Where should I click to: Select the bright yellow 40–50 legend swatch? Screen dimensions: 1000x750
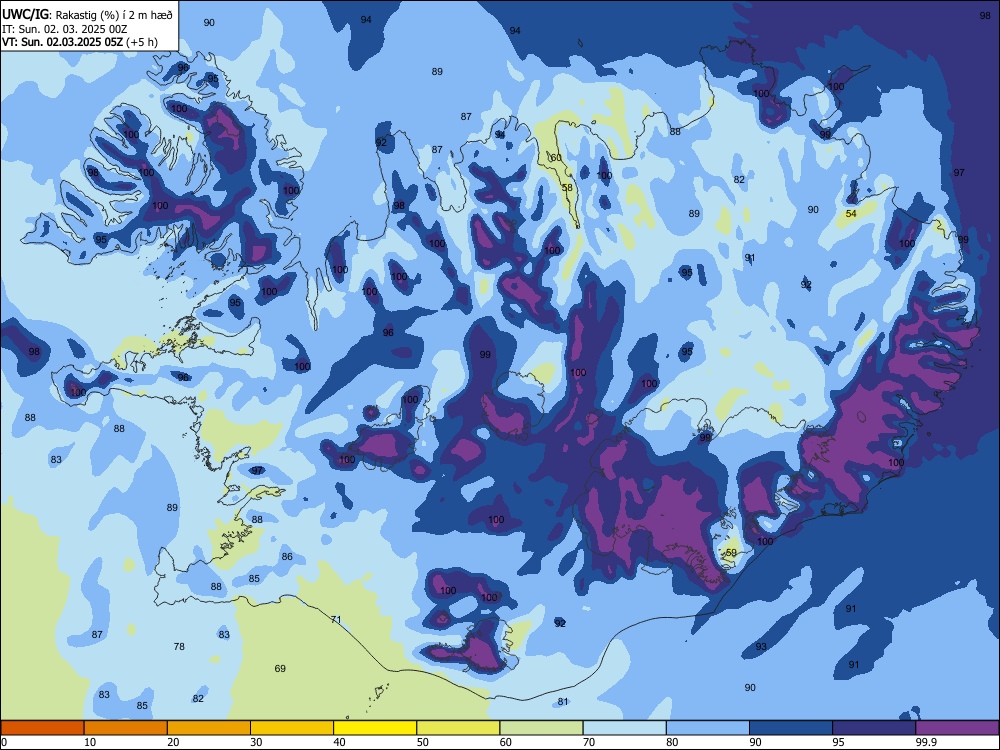[375, 728]
